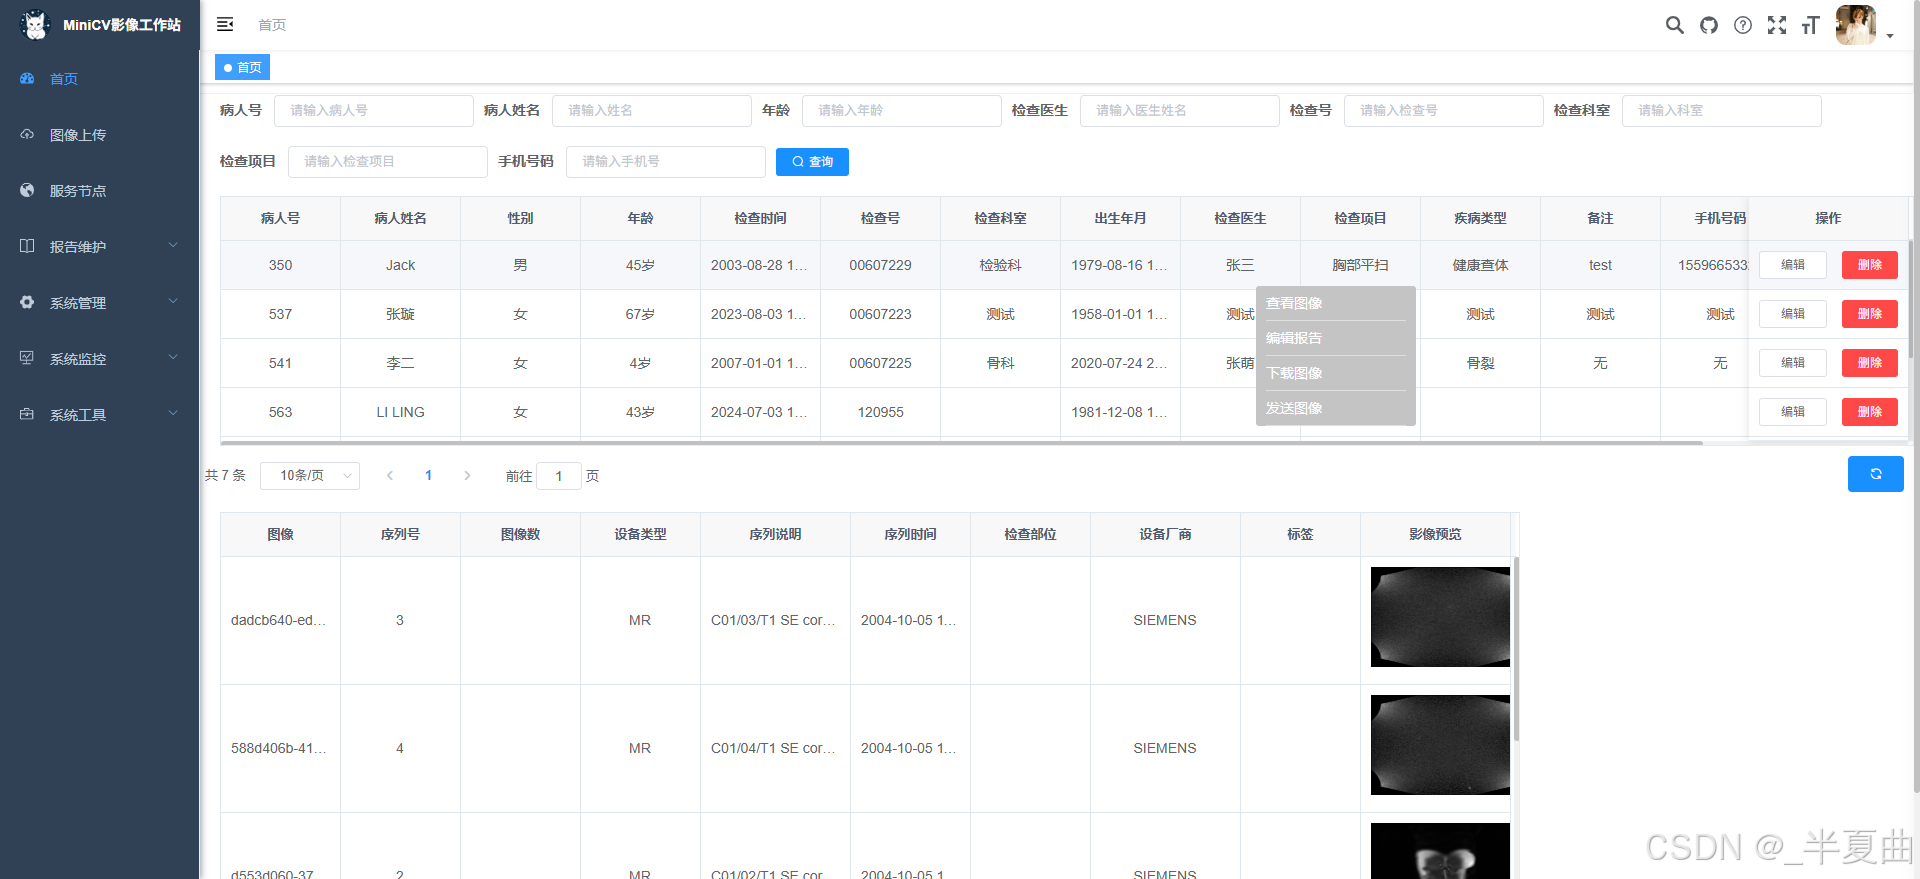Focus the 病人号 input field
Viewport: 1920px width, 879px height.
374,111
